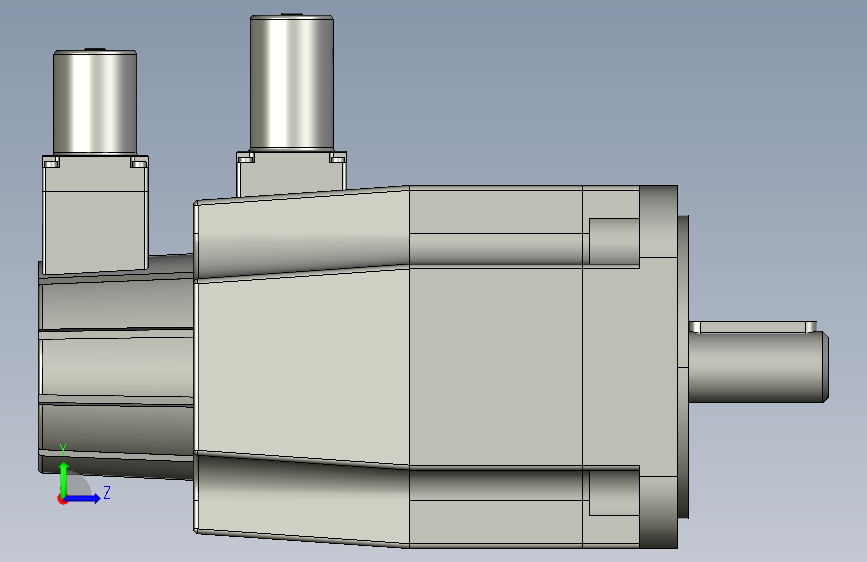Click the Z axis label
867x562 pixels.
click(107, 492)
